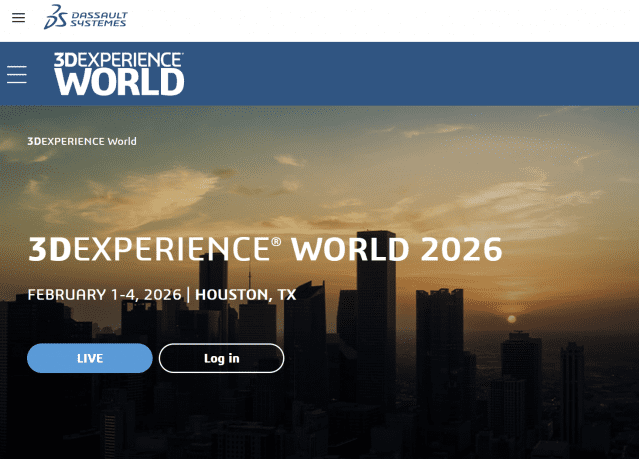Click the 3DEXPERIENCE World logo in blue bar
The width and height of the screenshot is (639, 459).
(119, 74)
